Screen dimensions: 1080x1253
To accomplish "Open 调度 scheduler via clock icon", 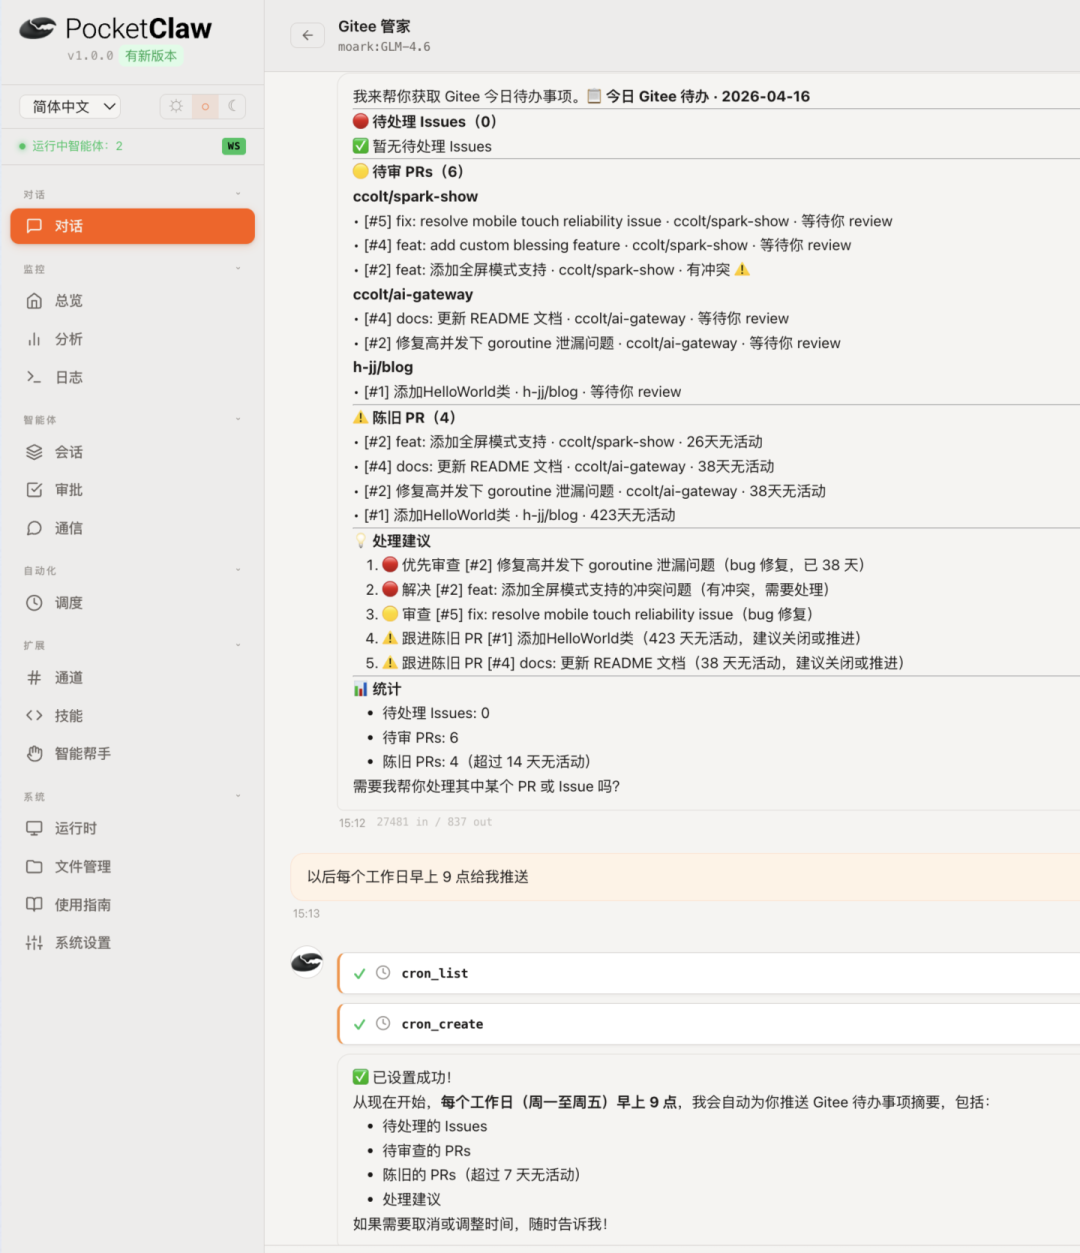I will coord(34,603).
